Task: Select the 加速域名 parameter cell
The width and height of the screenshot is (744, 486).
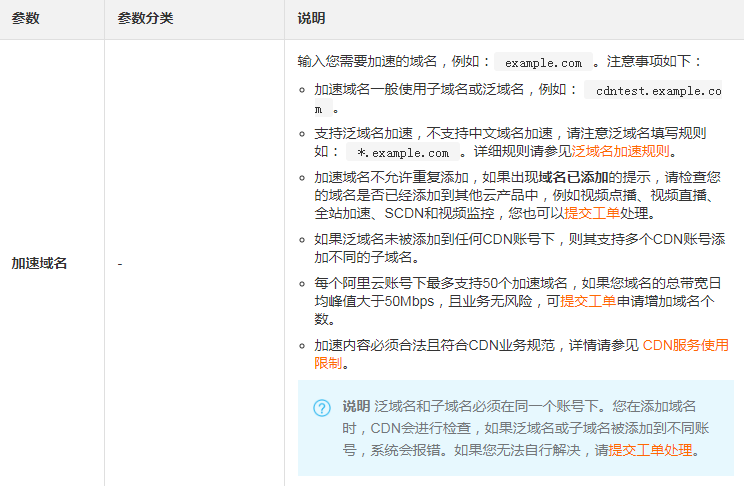Action: pos(39,263)
